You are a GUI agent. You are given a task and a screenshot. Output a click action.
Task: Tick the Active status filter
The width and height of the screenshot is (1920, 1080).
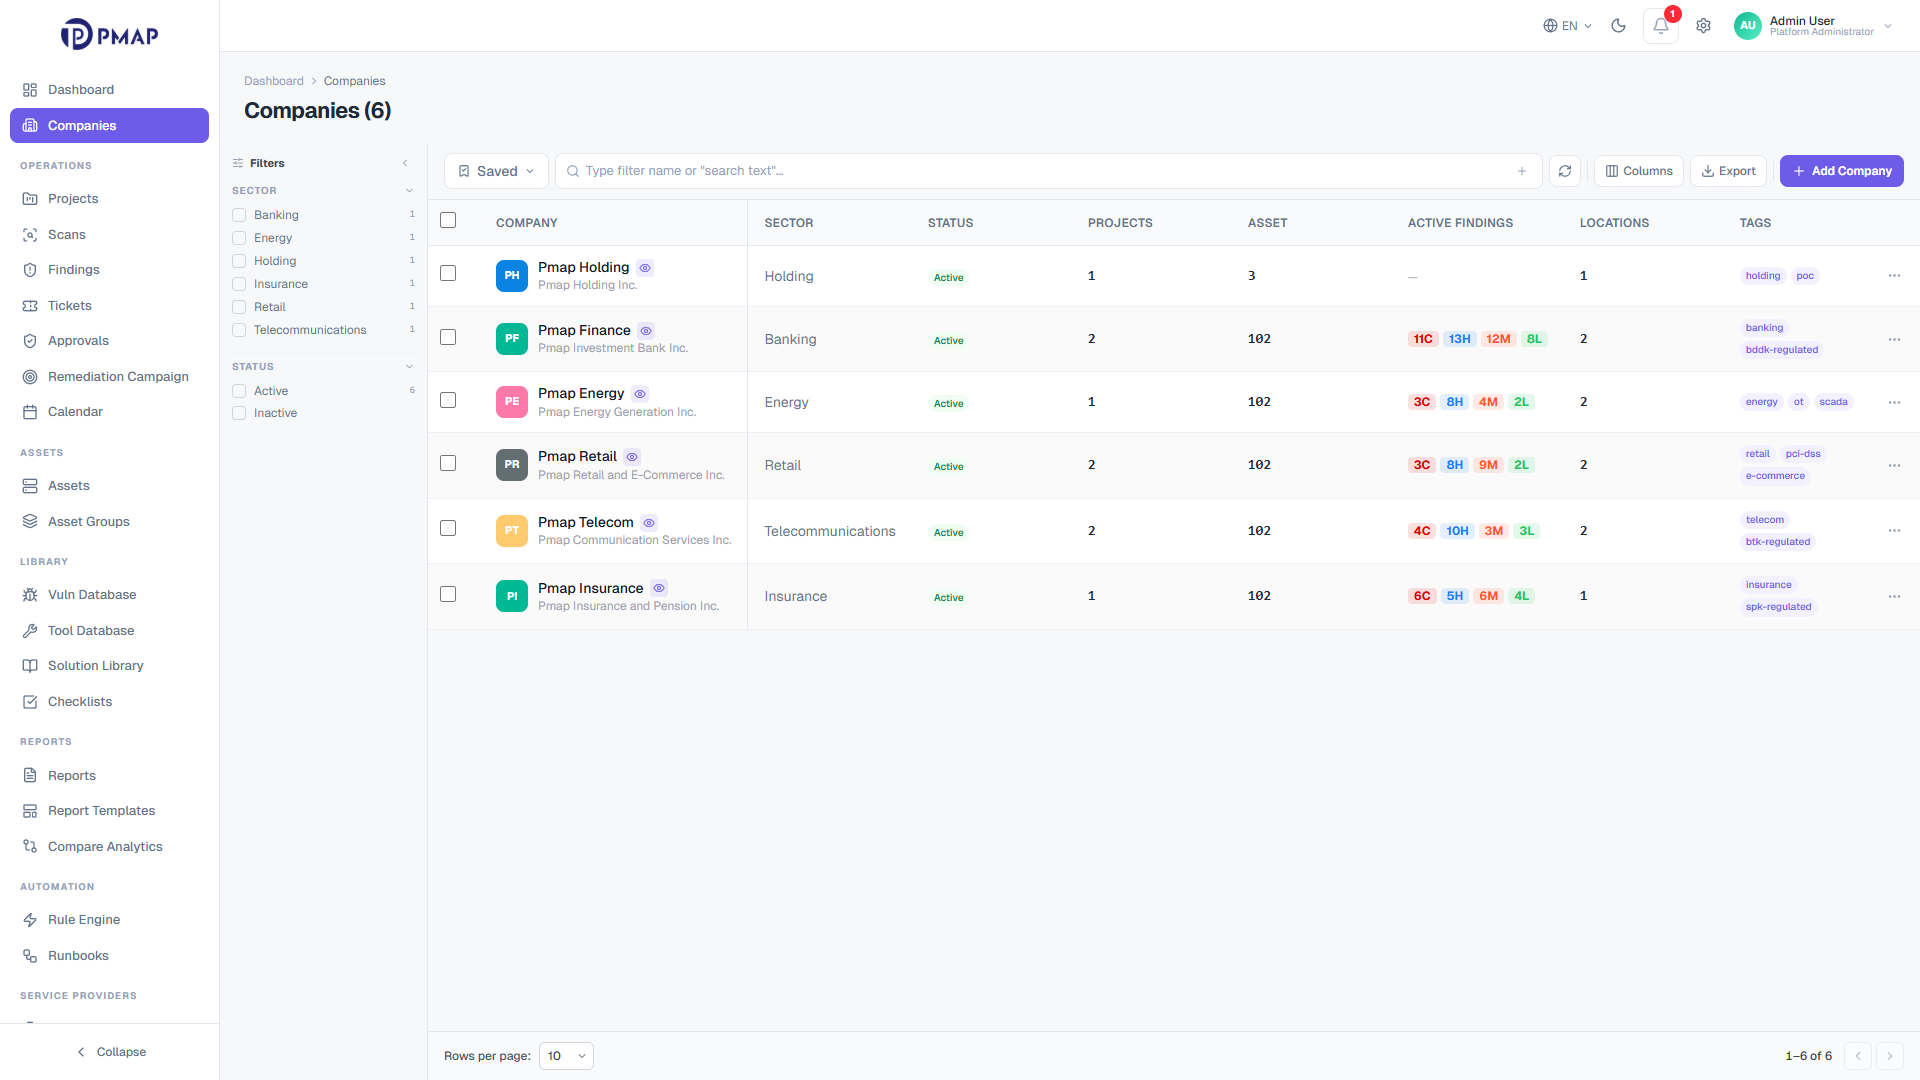tap(239, 391)
